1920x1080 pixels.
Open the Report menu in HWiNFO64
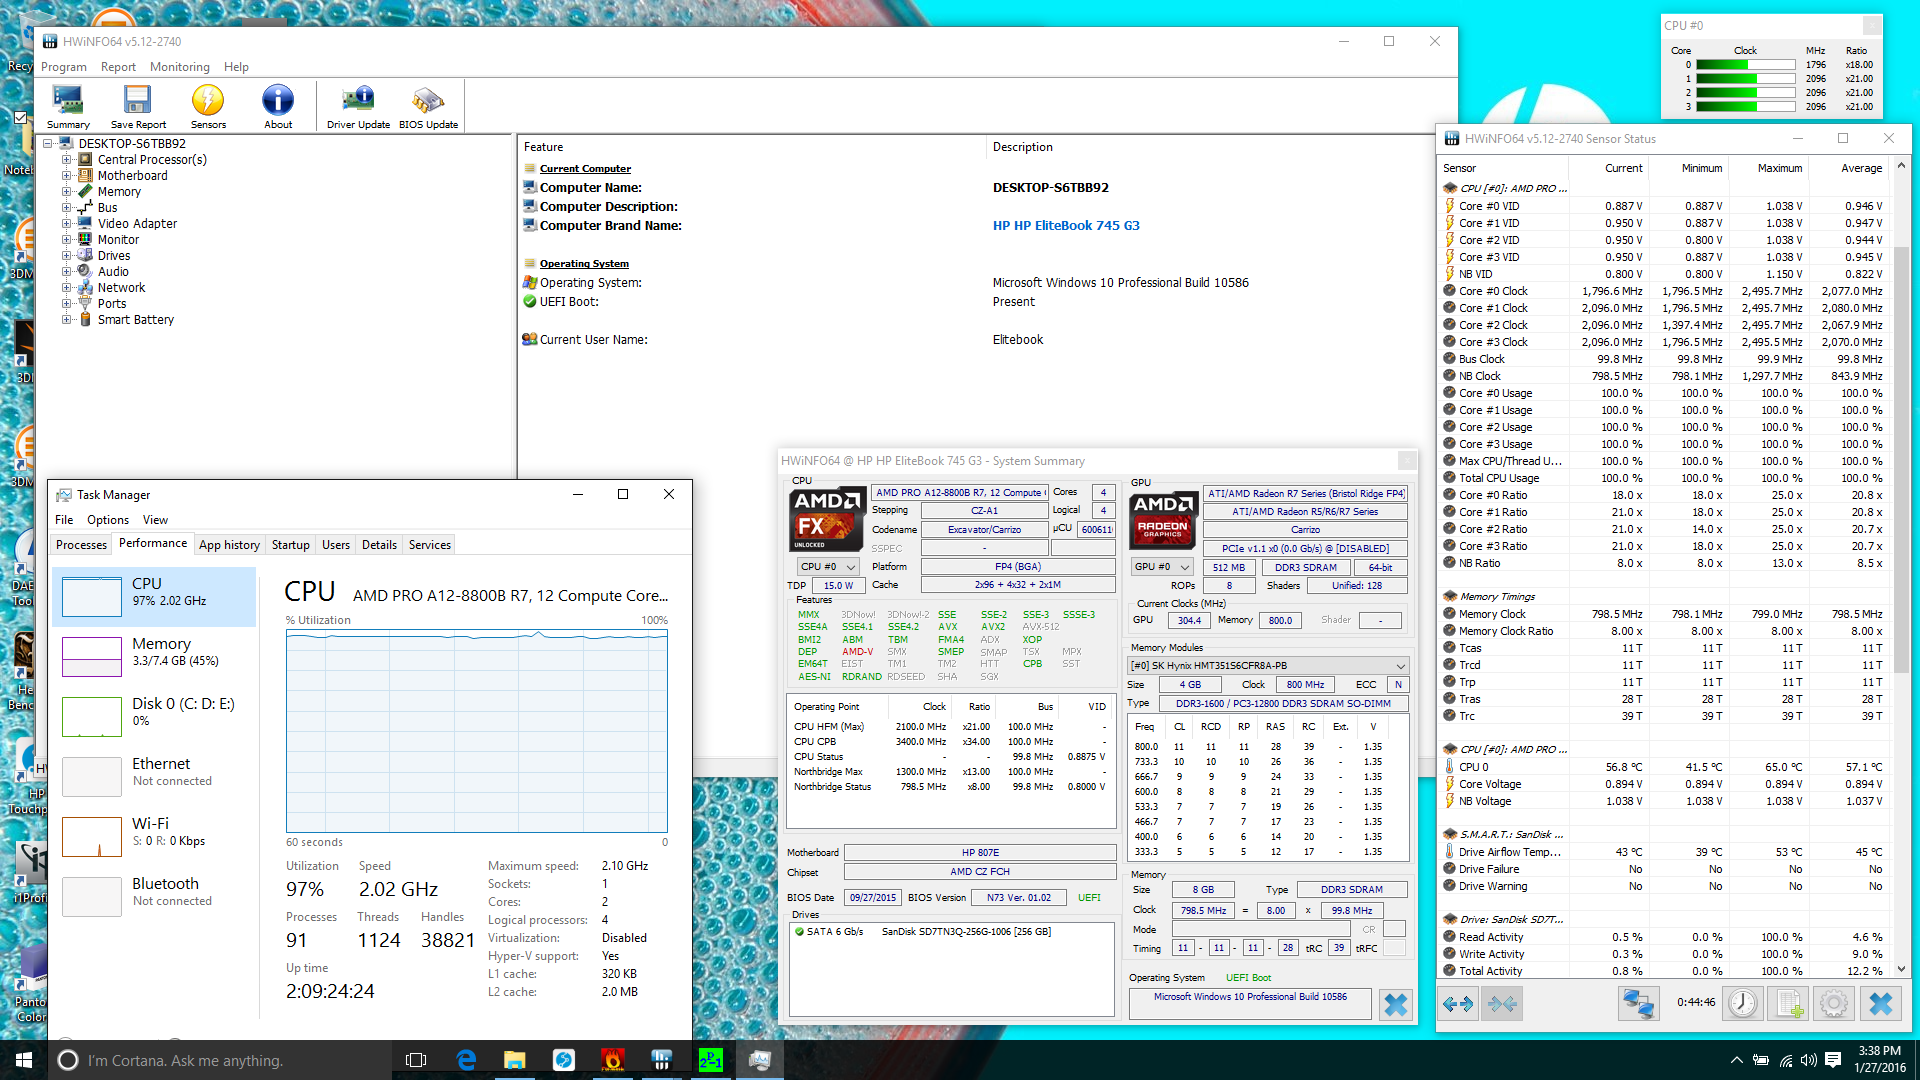118,67
